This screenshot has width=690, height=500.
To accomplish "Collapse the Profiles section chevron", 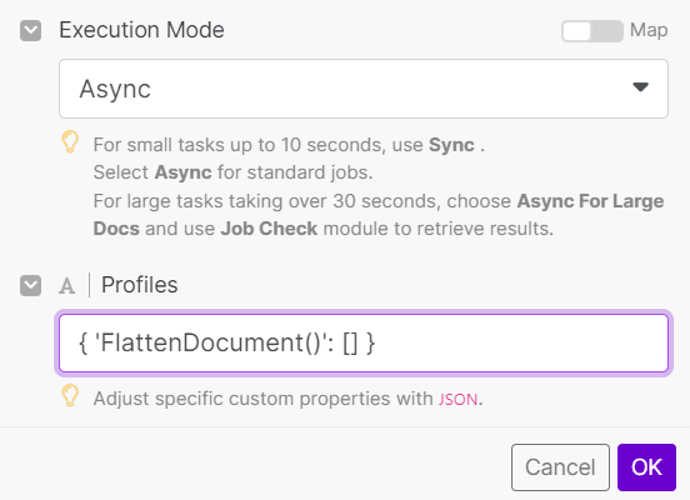I will [x=30, y=286].
